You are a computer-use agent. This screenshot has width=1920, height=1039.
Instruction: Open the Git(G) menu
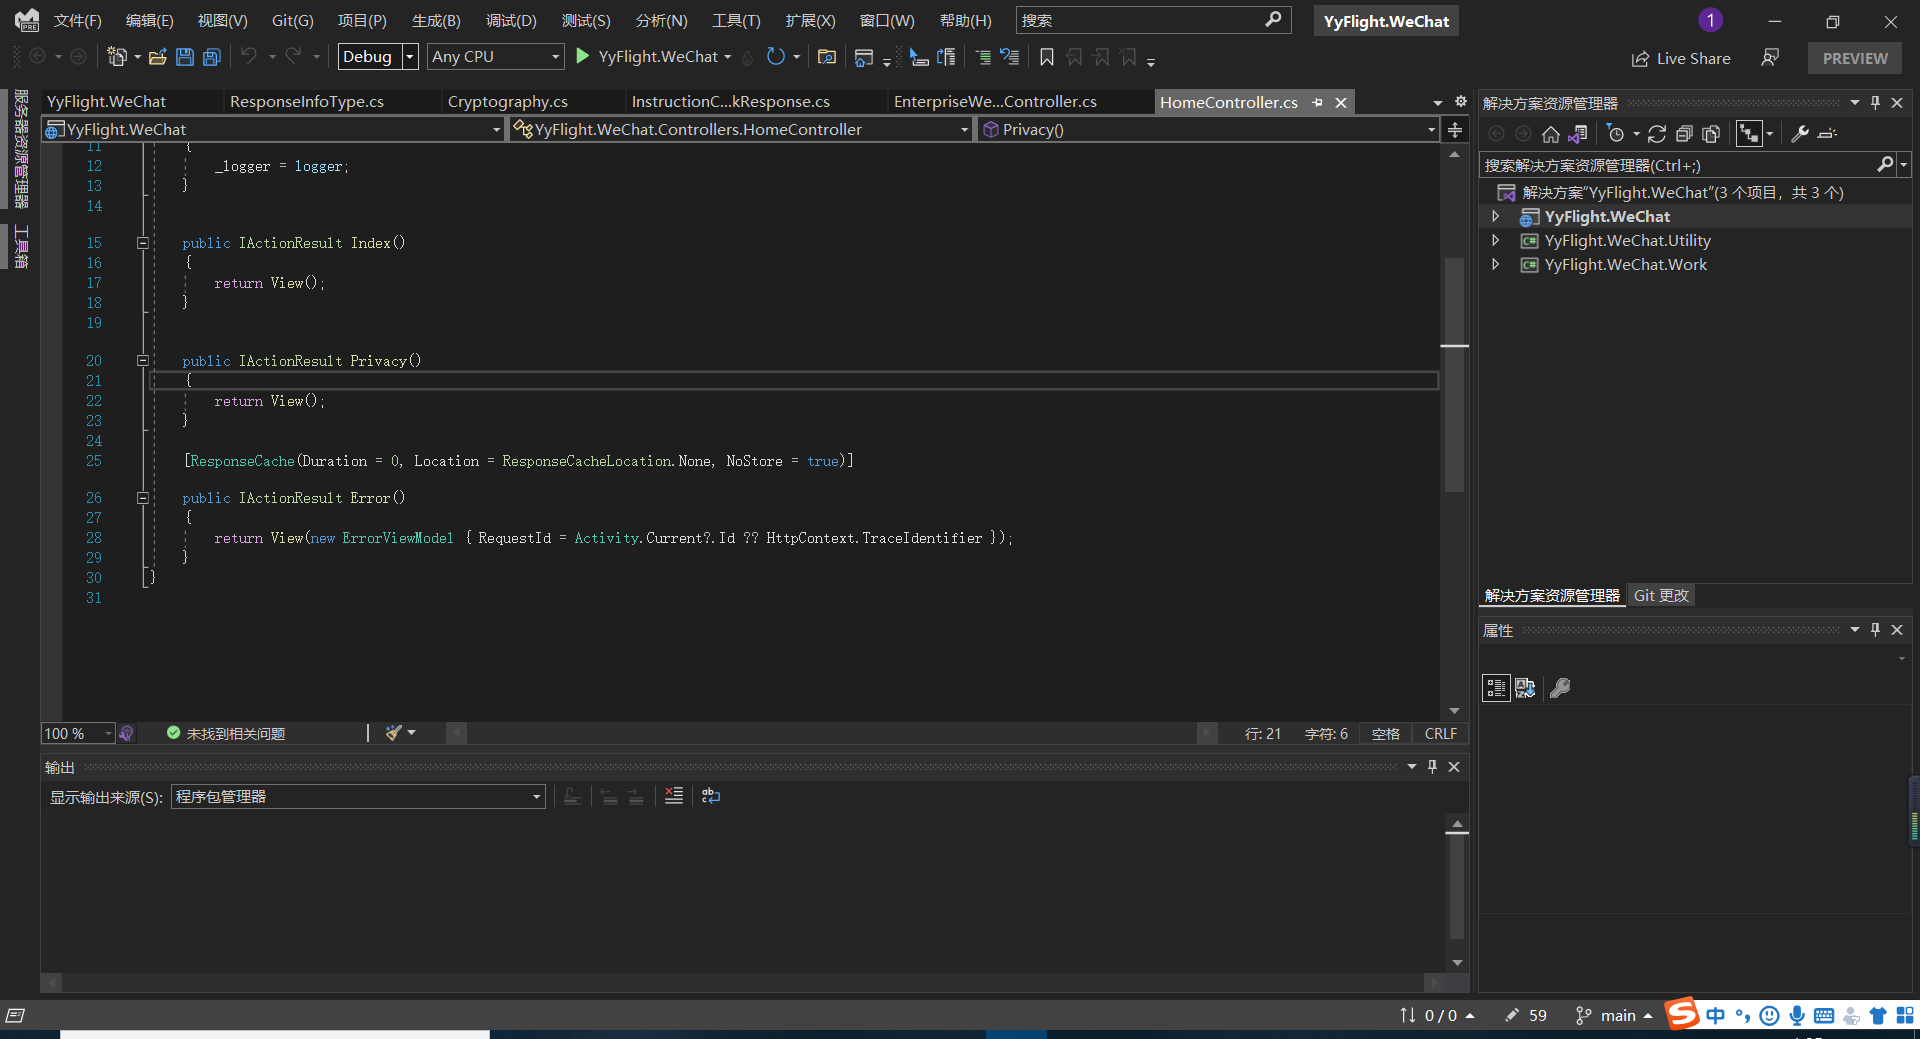point(292,20)
